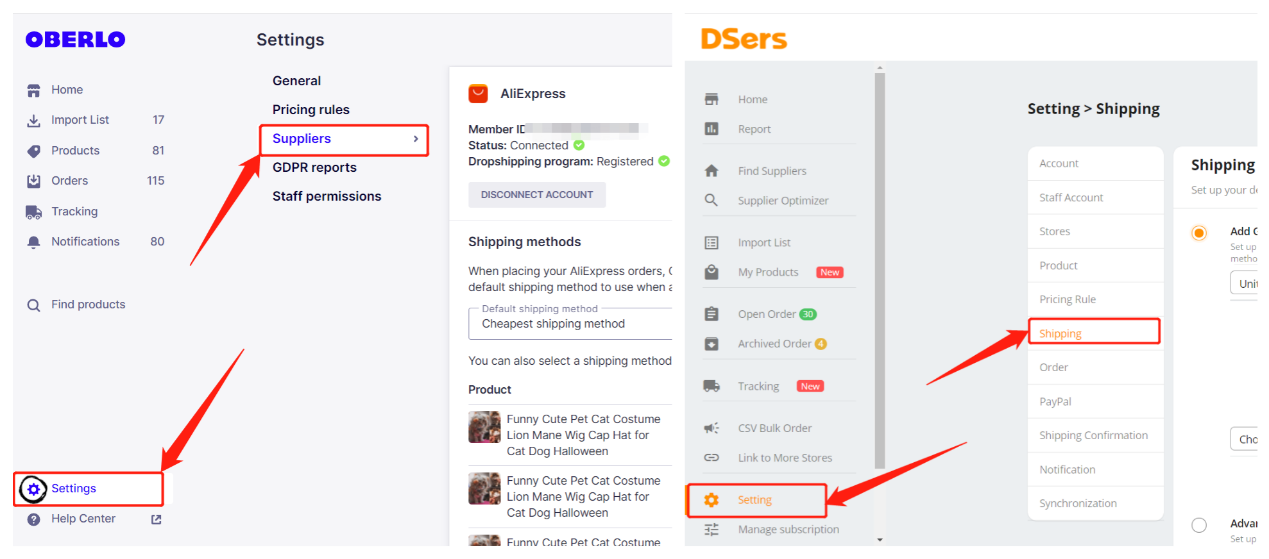Select the Order tab in DSers settings
The width and height of the screenshot is (1269, 559).
tap(1096, 368)
